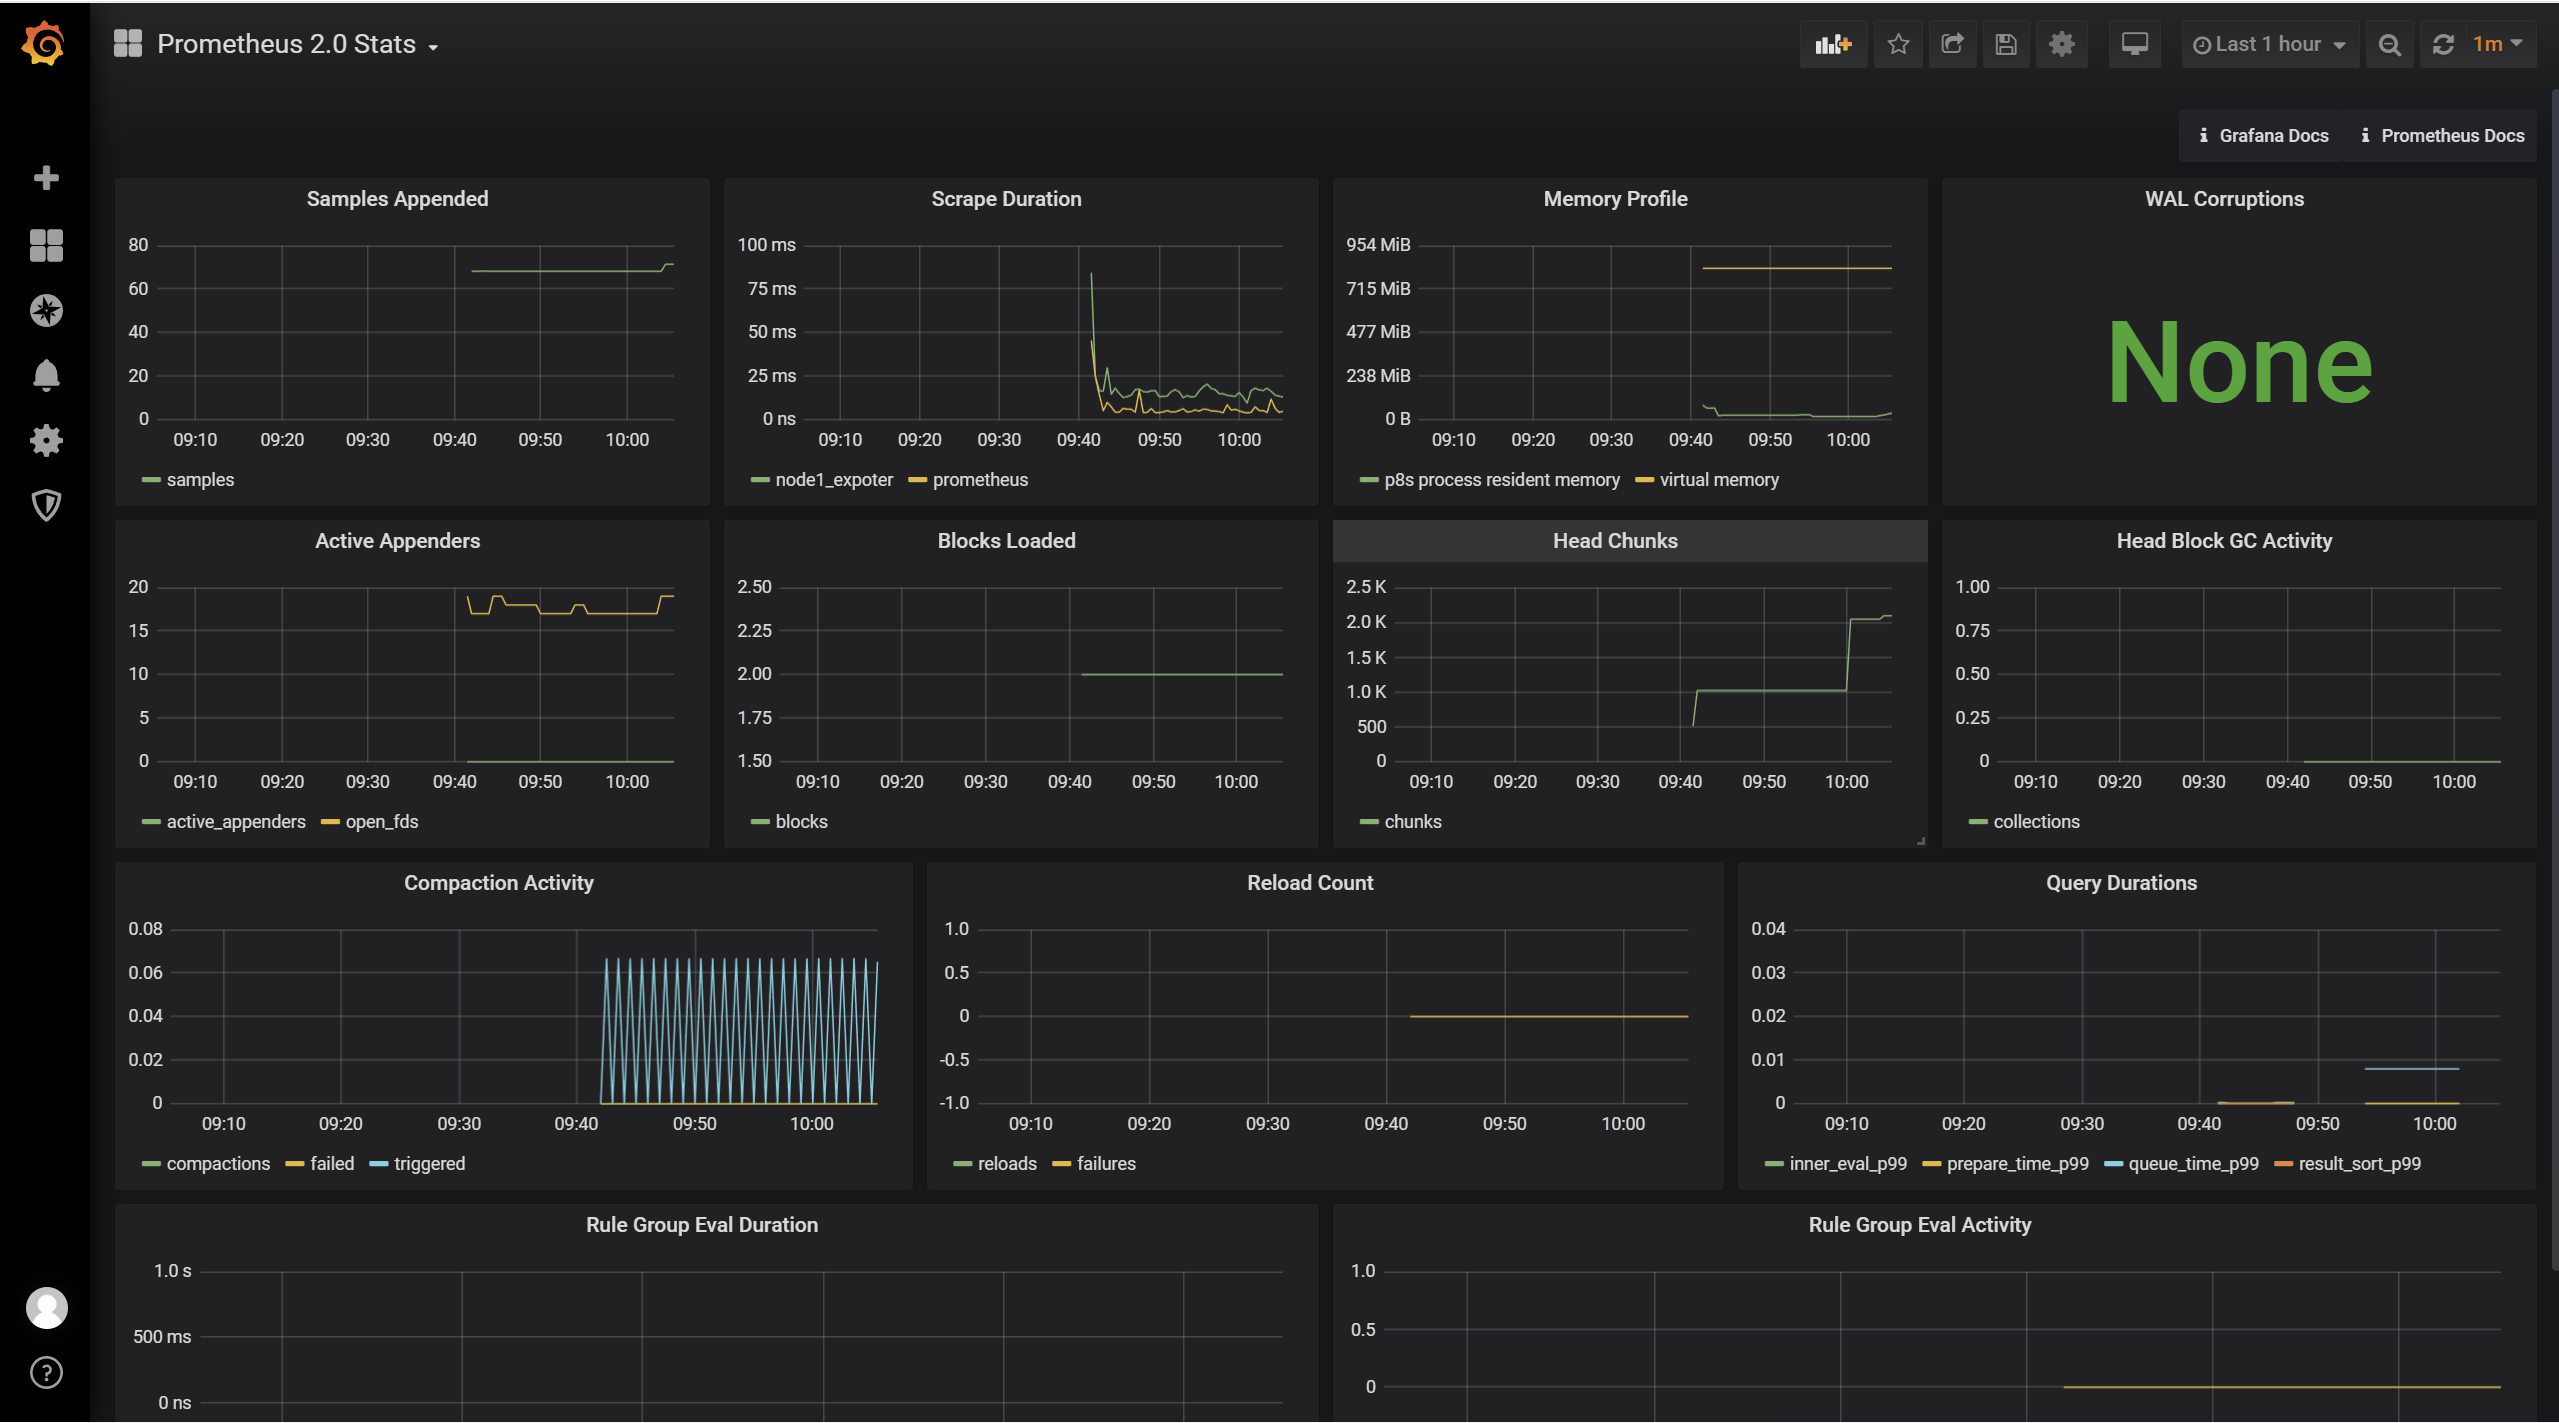Toggle the inner_eval_p99 legend series
Screen dimensions: 2559x1423
(1848, 1164)
